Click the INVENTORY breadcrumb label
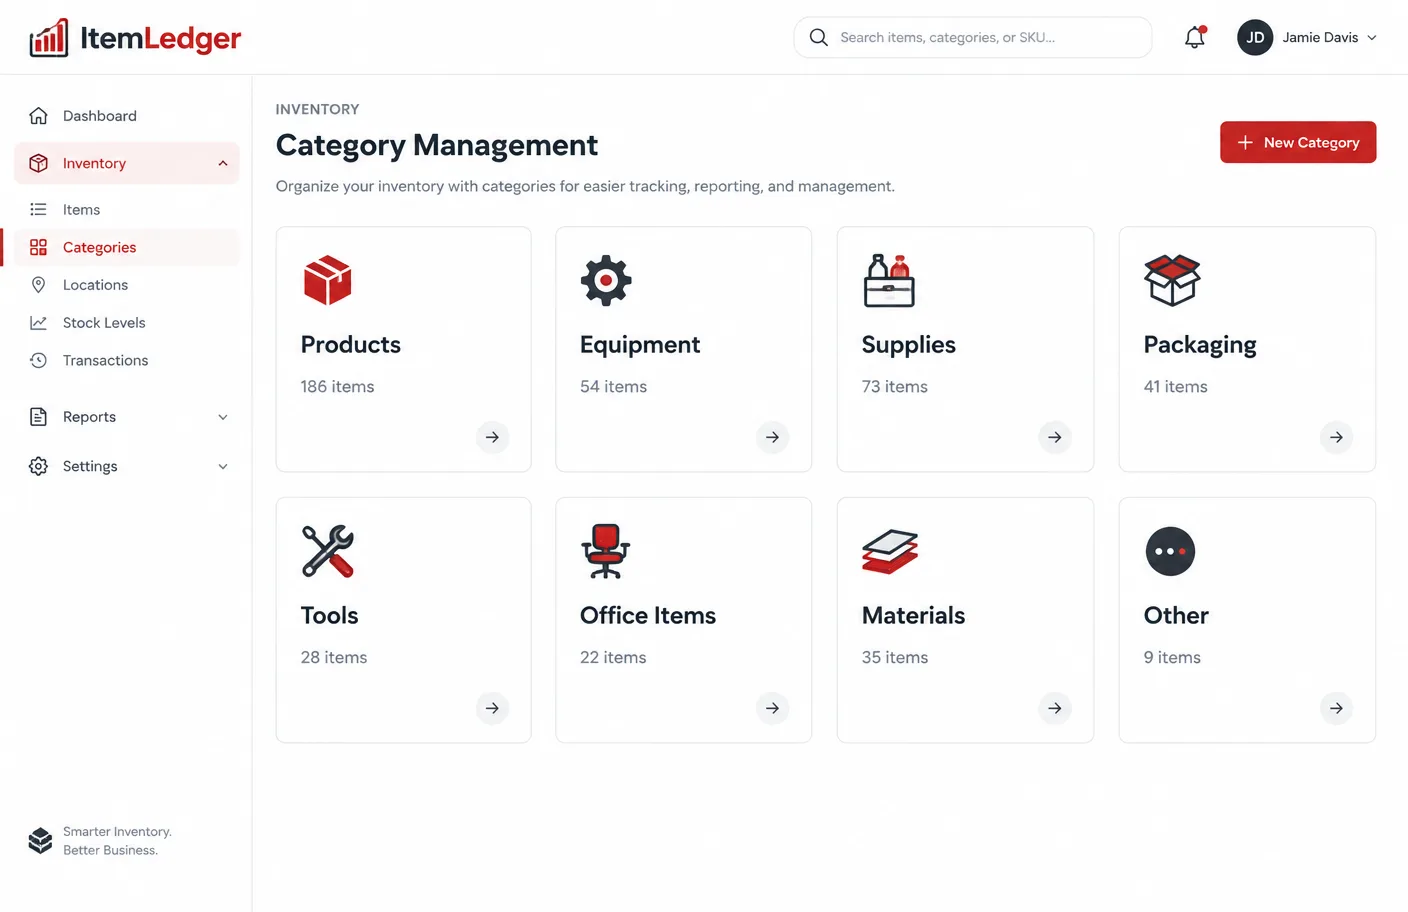Image resolution: width=1408 pixels, height=912 pixels. (317, 109)
